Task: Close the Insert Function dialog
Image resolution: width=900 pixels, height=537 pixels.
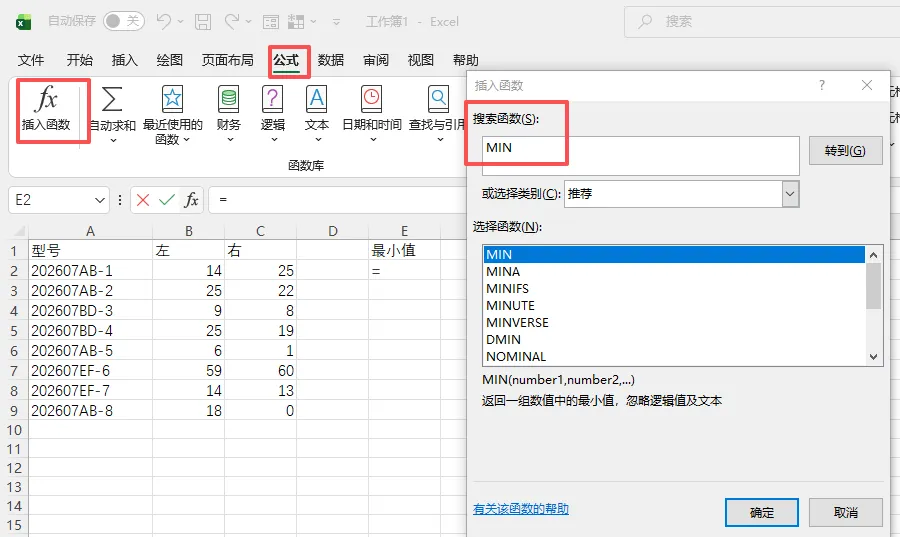Action: 867,85
